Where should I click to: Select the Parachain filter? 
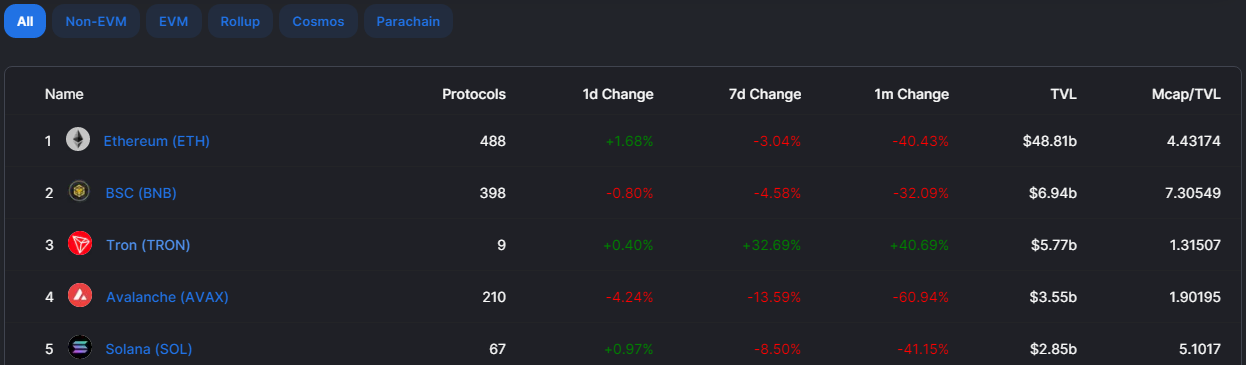pos(408,21)
